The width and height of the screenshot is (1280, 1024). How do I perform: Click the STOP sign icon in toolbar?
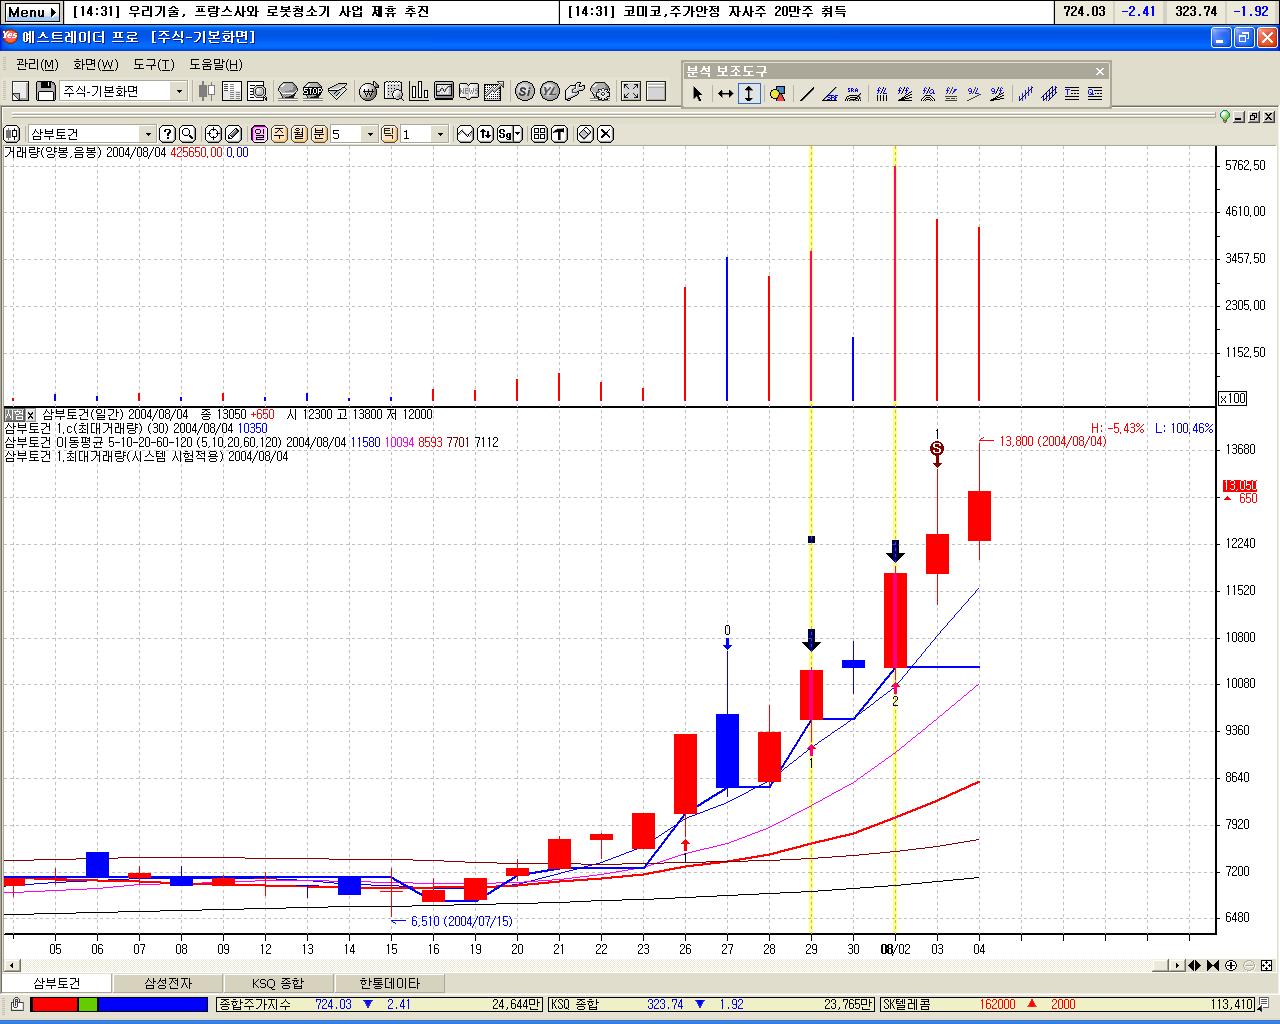312,91
